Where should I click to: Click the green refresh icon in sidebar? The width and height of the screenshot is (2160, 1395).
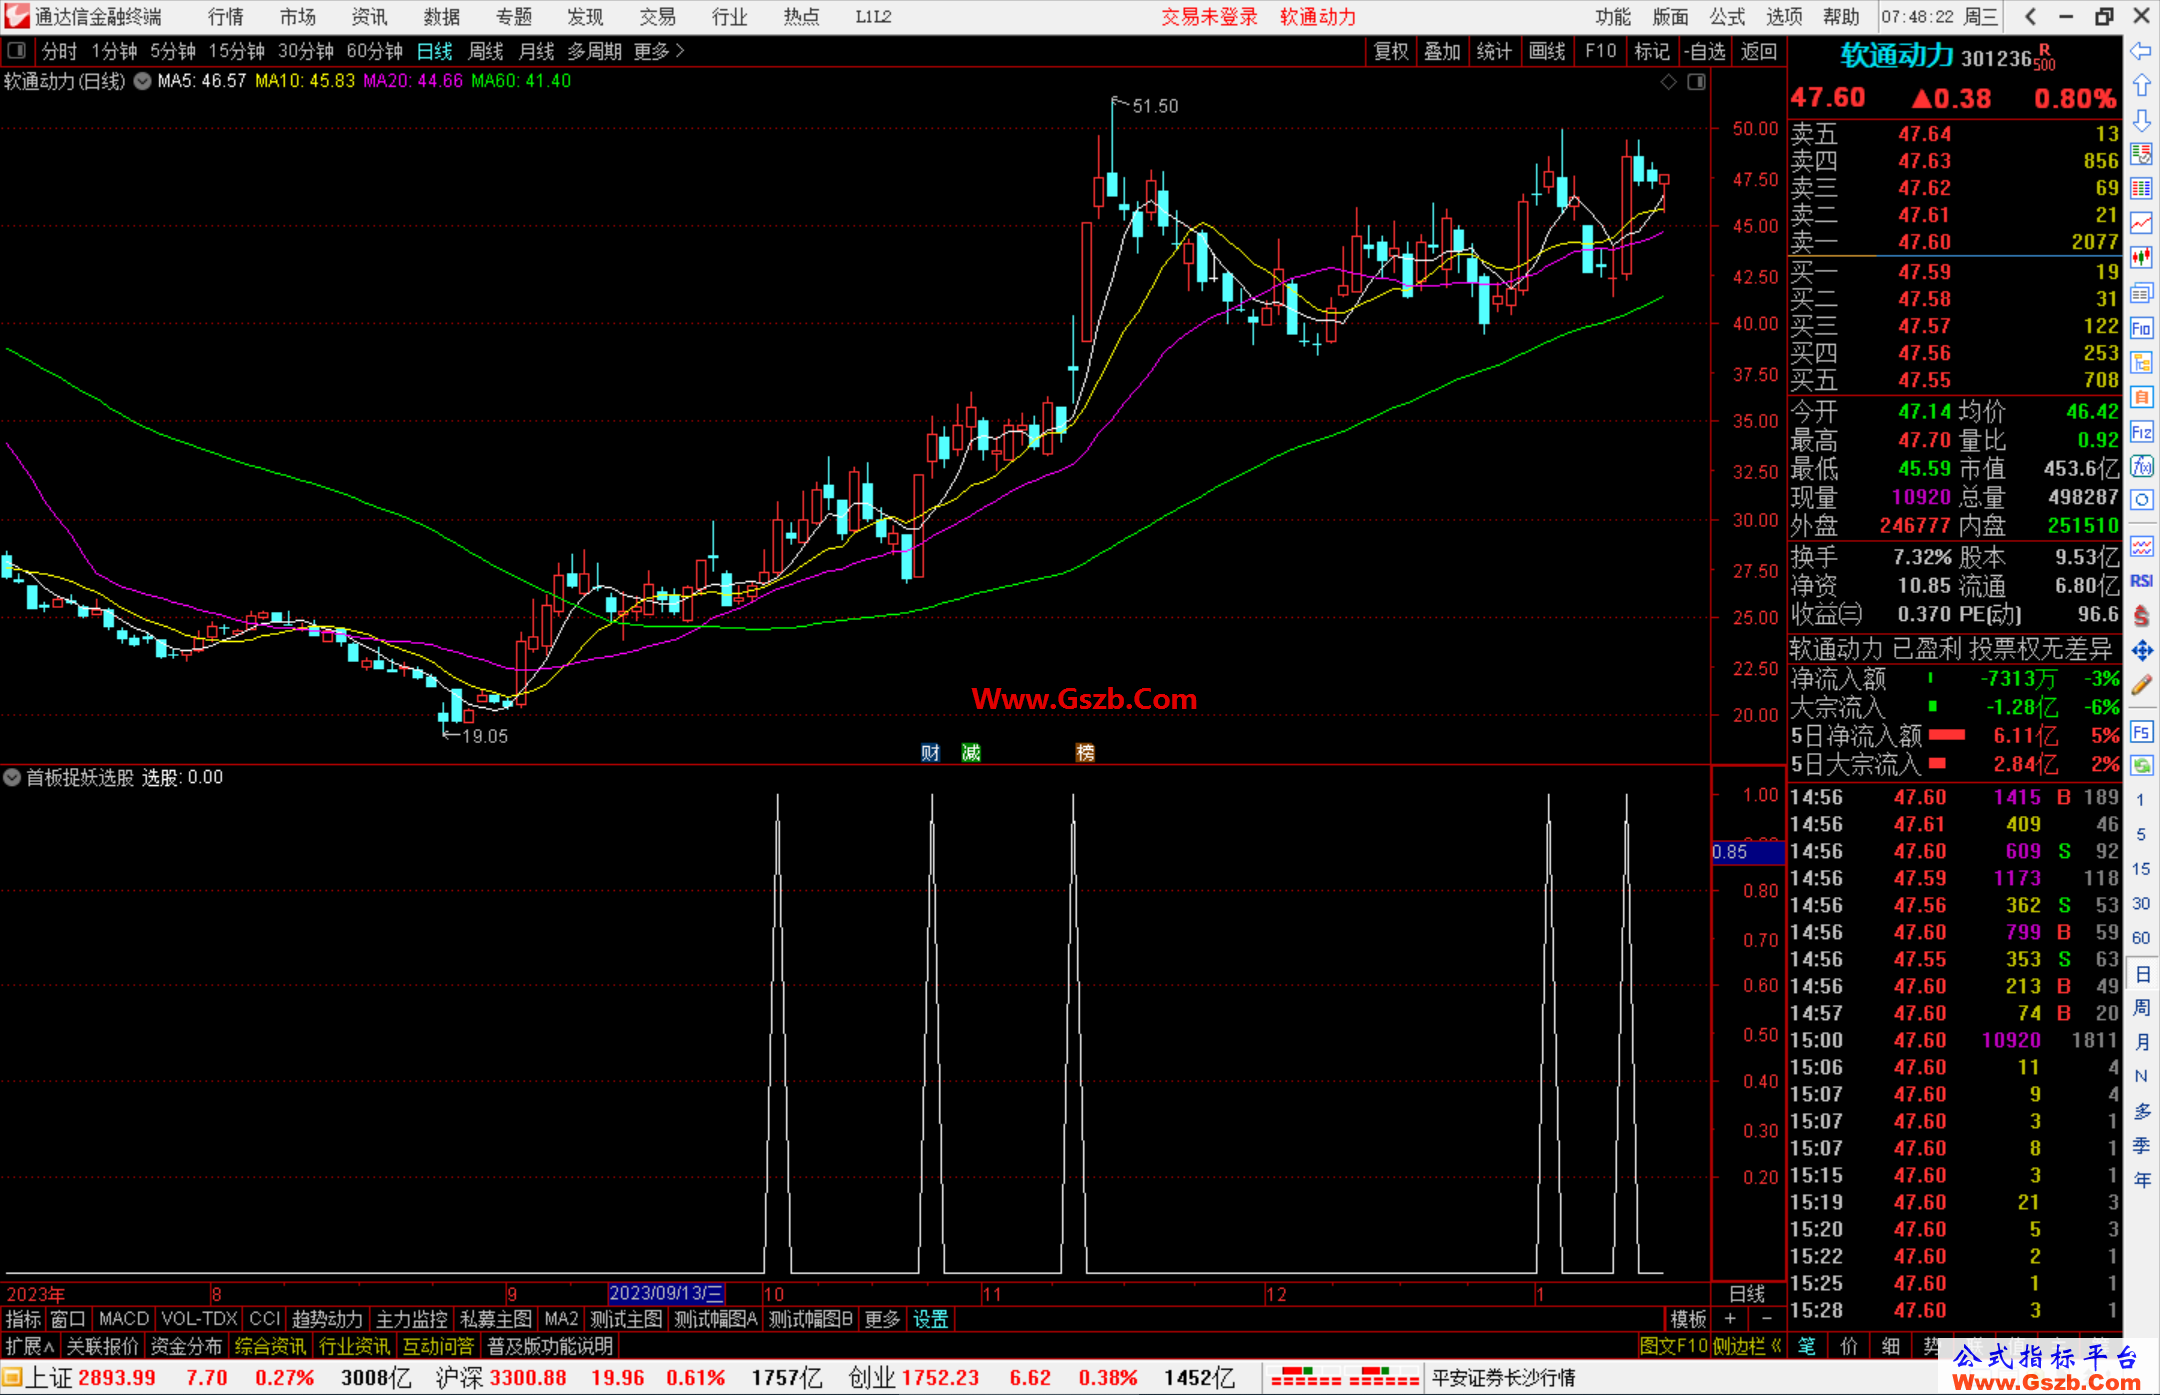pos(2141,766)
